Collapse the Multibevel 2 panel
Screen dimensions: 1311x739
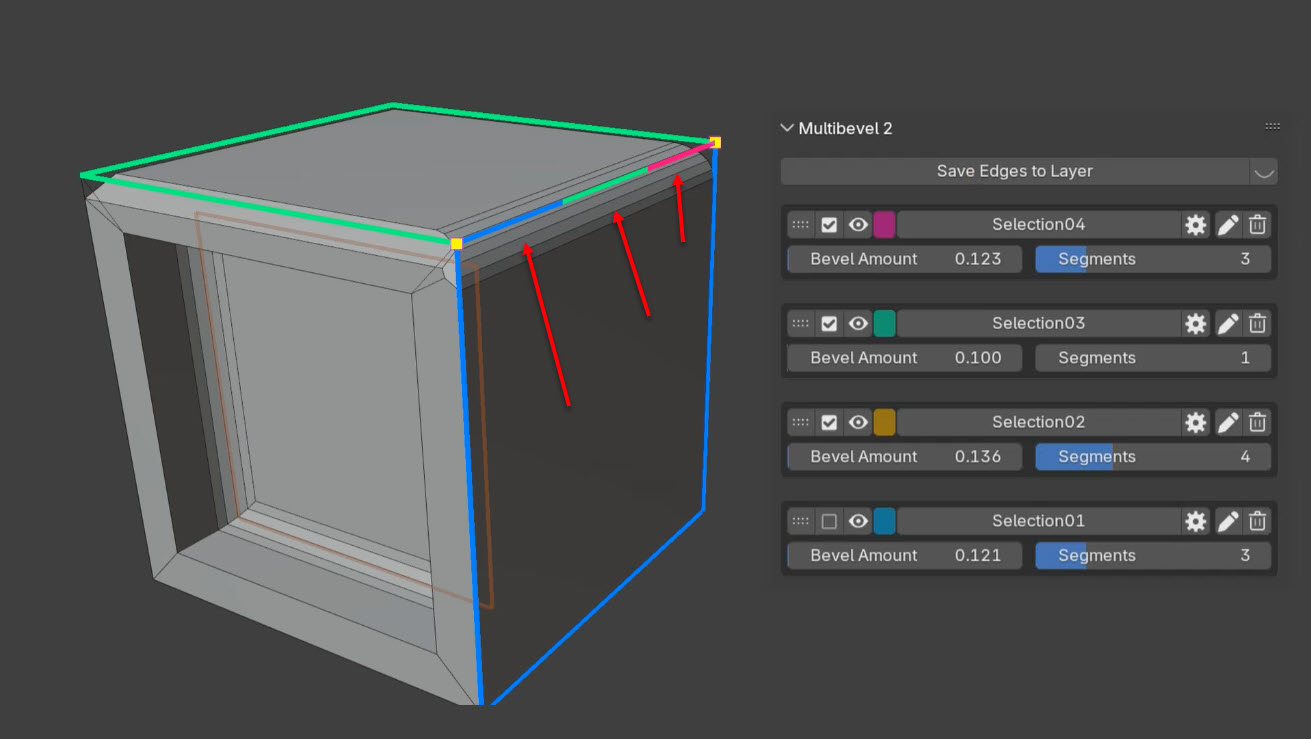click(787, 128)
